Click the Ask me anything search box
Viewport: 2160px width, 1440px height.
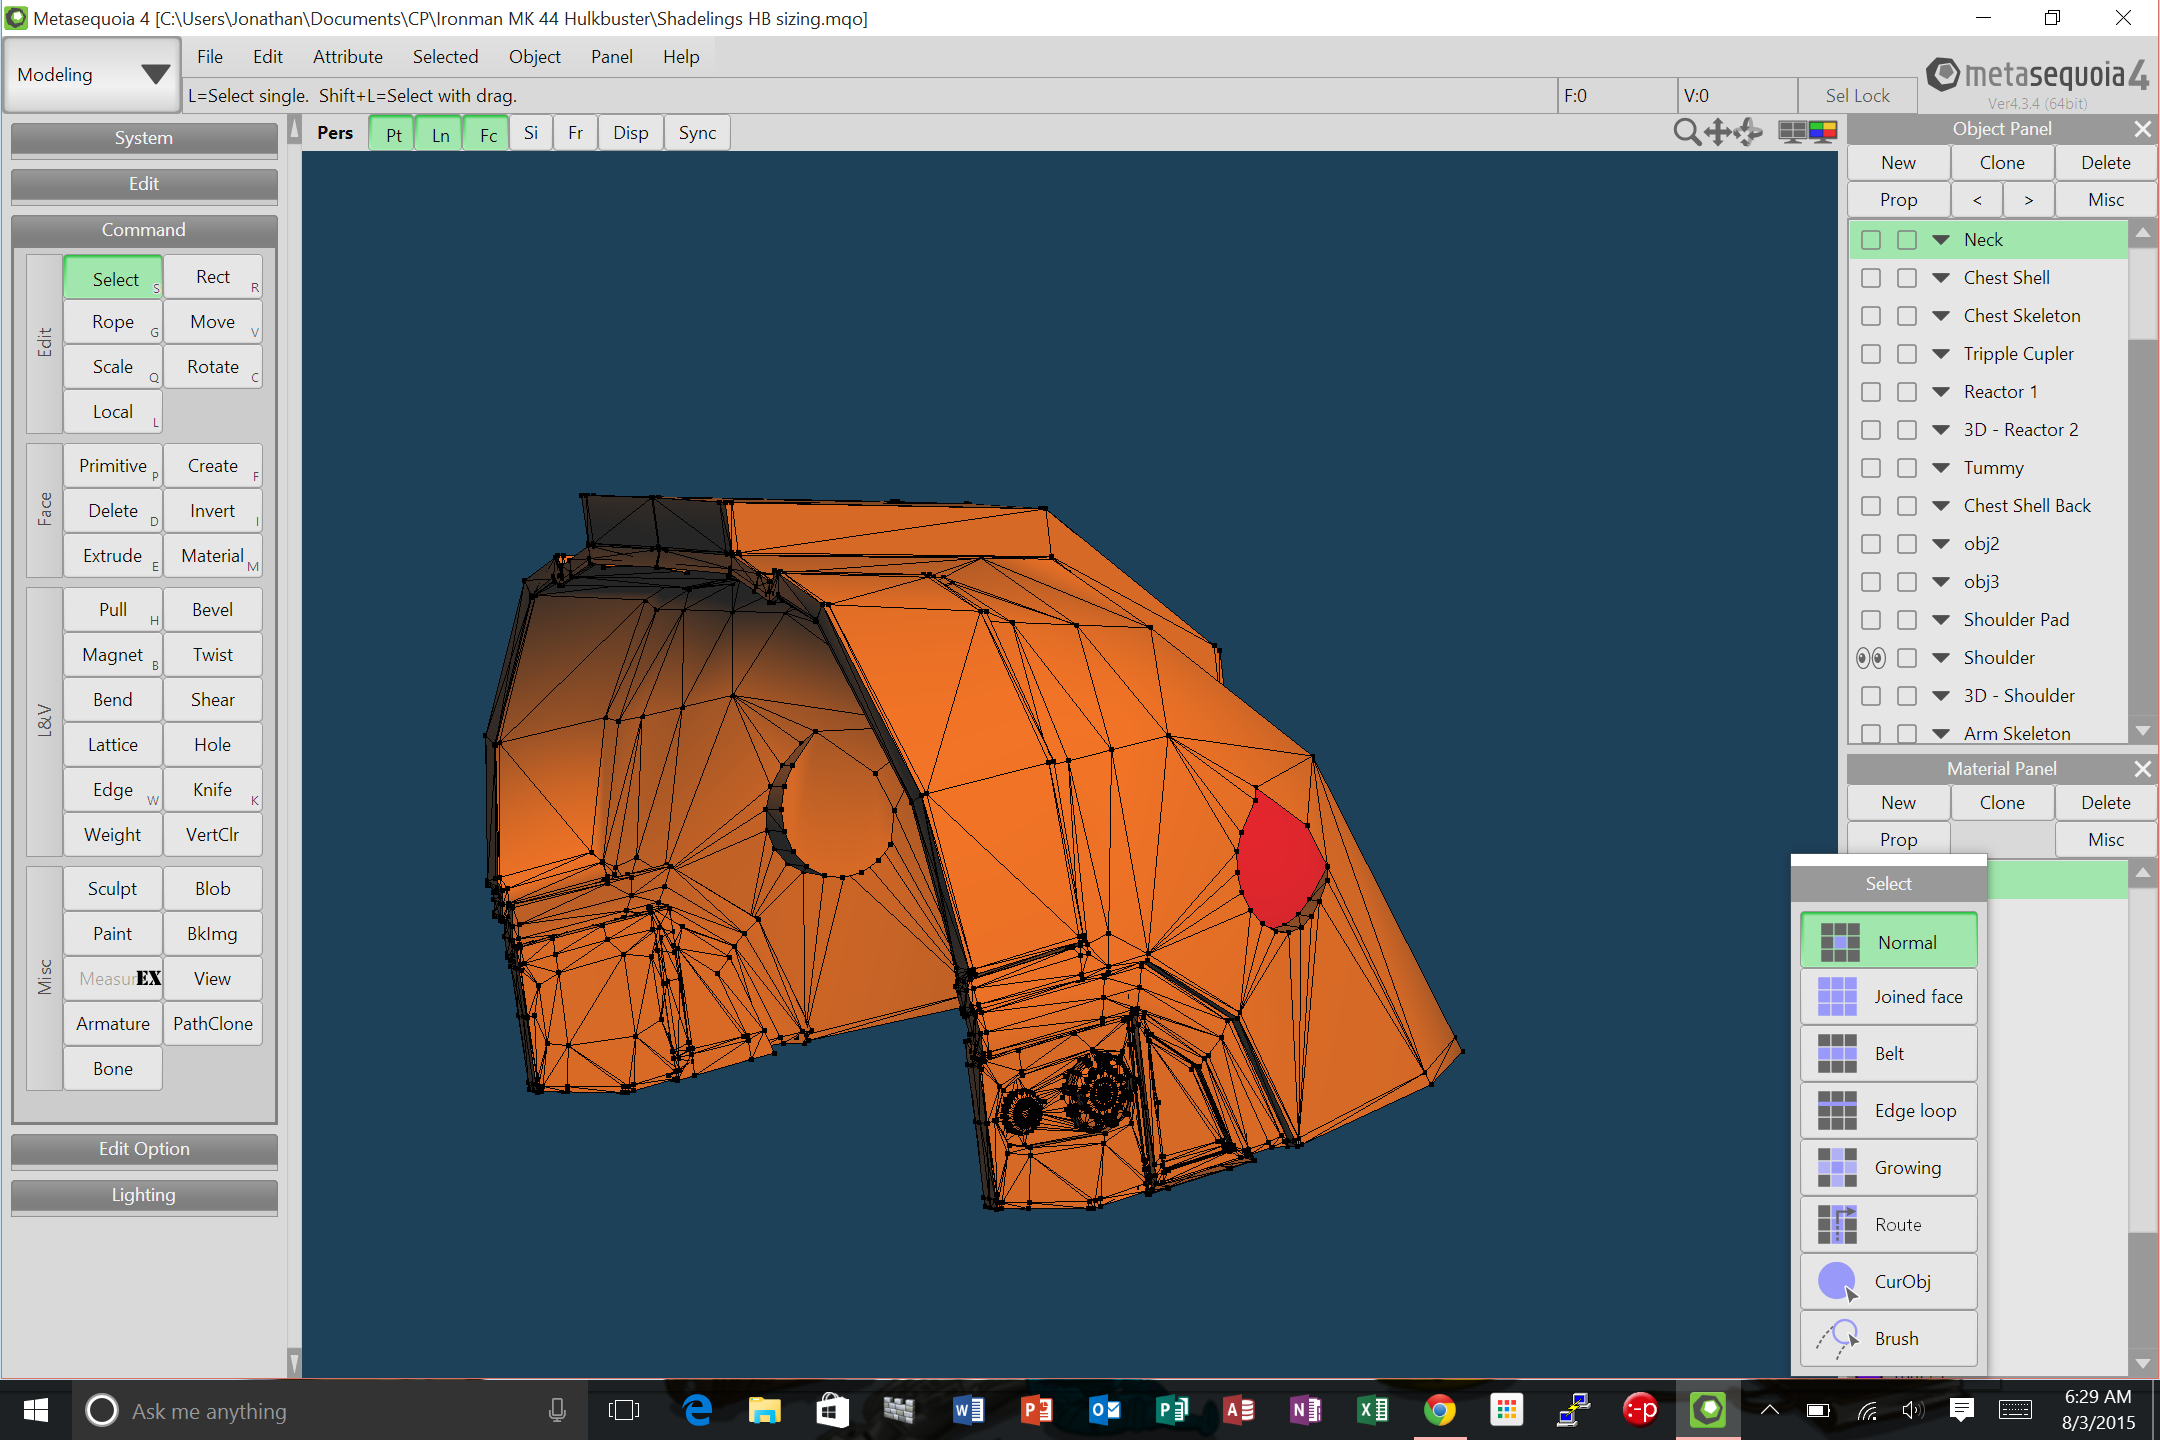point(330,1411)
